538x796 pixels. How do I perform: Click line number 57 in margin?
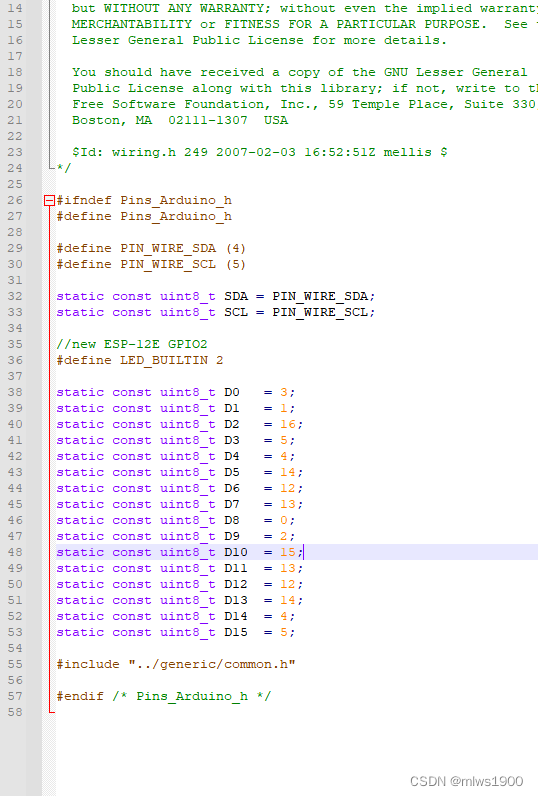click(15, 696)
